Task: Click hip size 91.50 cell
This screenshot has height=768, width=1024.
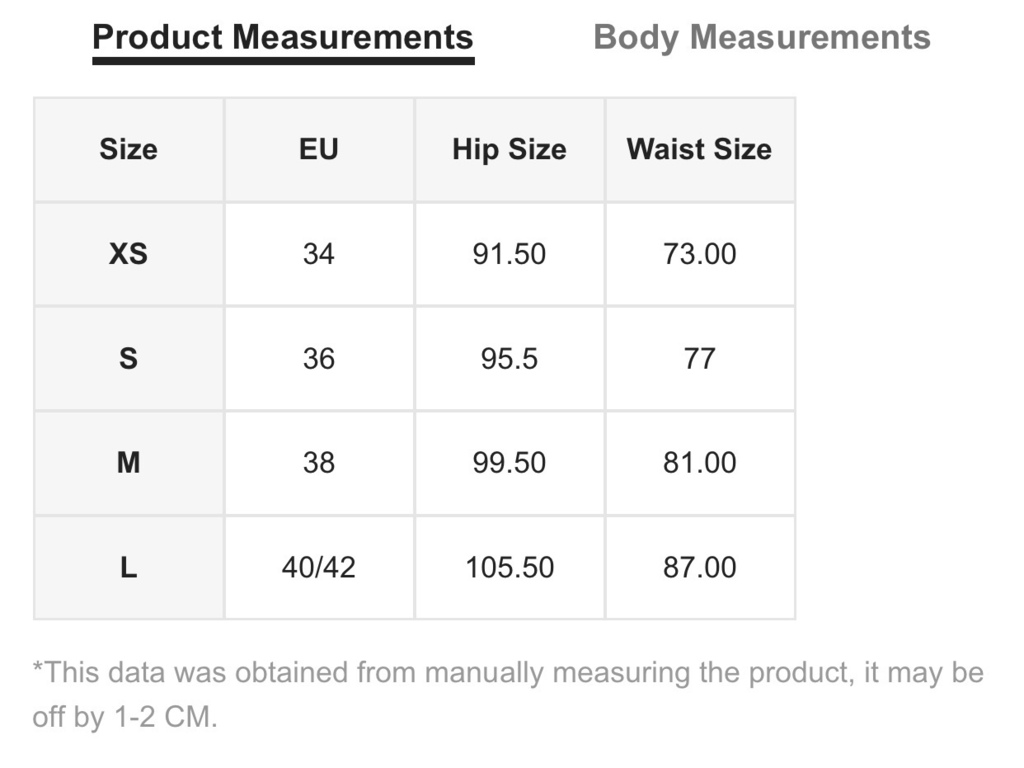Action: (509, 254)
